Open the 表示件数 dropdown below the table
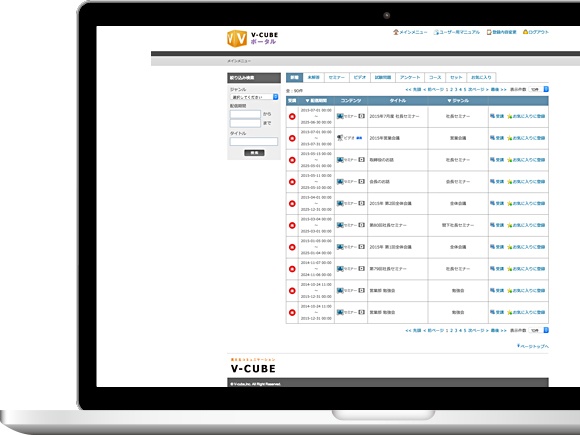 click(539, 330)
